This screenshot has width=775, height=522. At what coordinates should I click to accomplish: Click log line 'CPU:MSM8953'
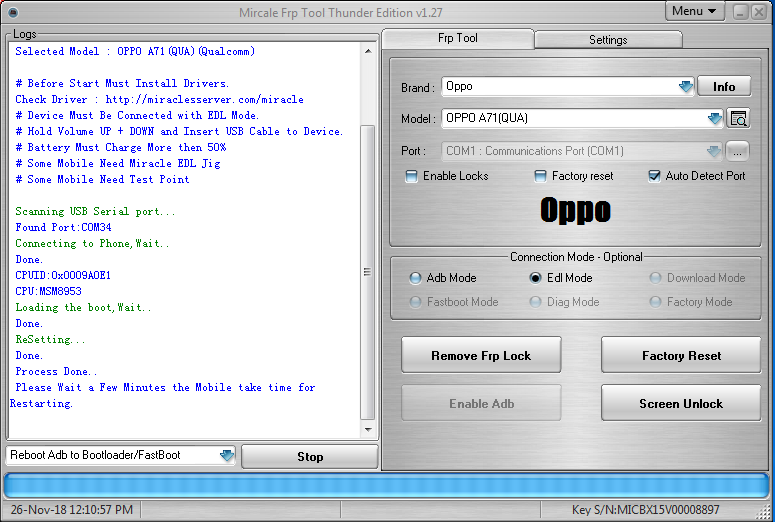click(48, 291)
